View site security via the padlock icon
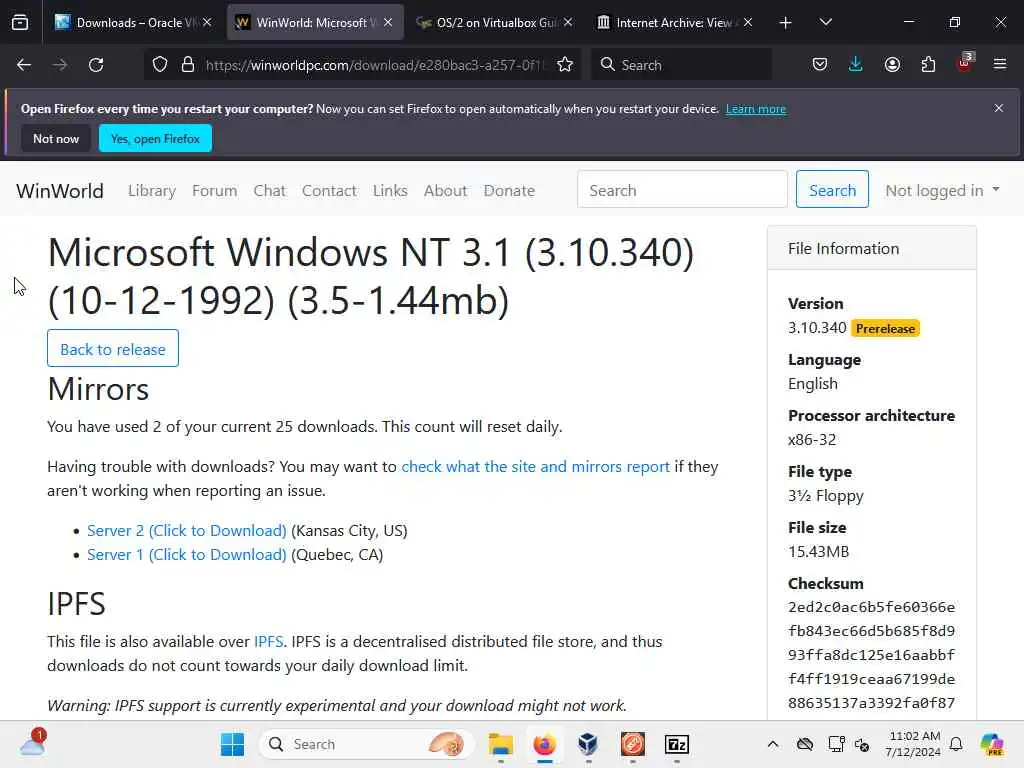Viewport: 1024px width, 768px height. click(x=188, y=65)
